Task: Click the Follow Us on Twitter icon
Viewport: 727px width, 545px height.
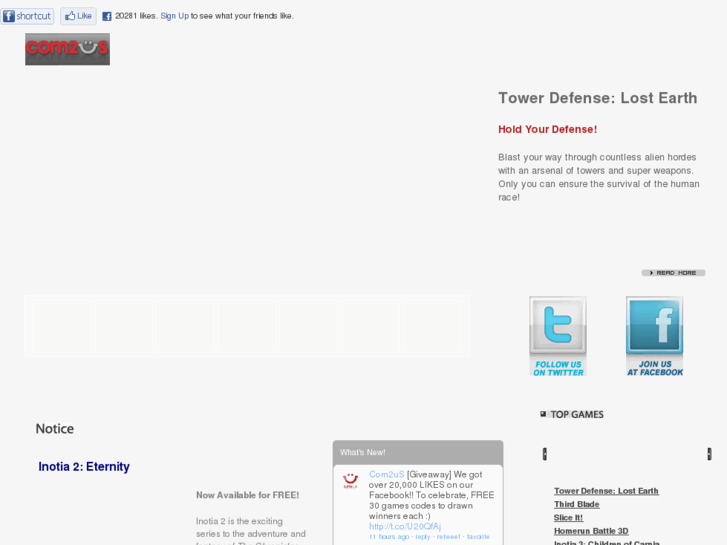Action: pos(558,336)
